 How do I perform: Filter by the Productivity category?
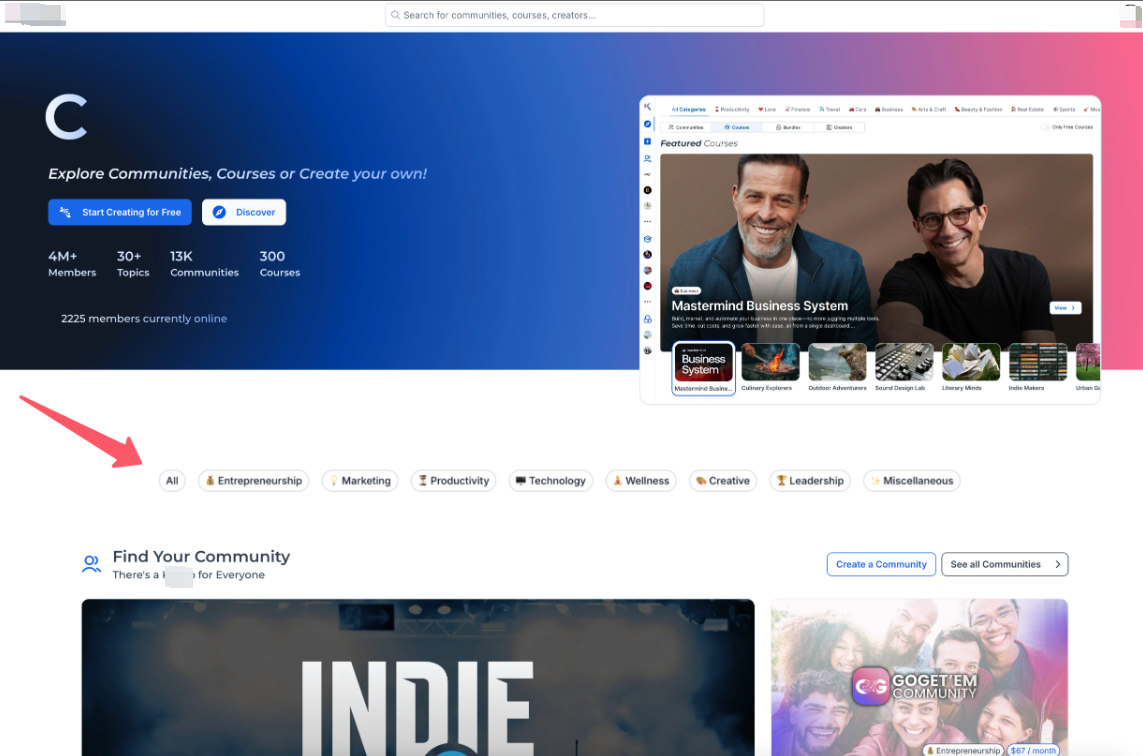pos(453,480)
